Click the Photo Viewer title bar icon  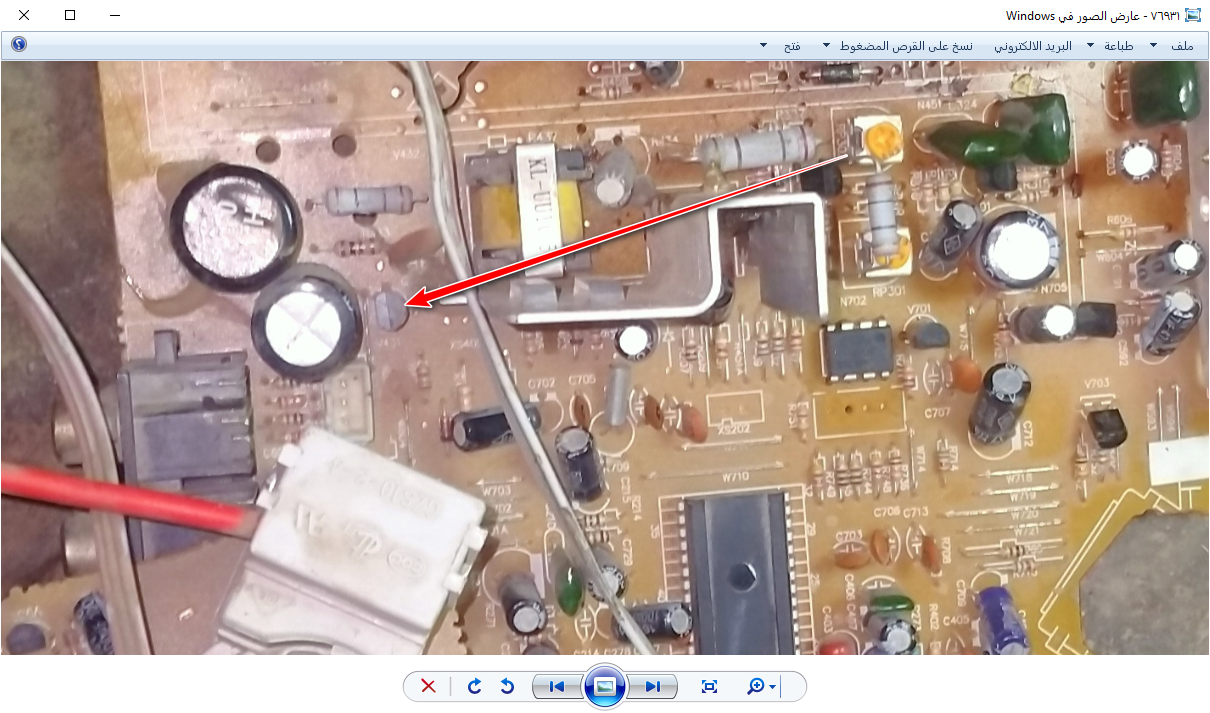pos(1192,15)
